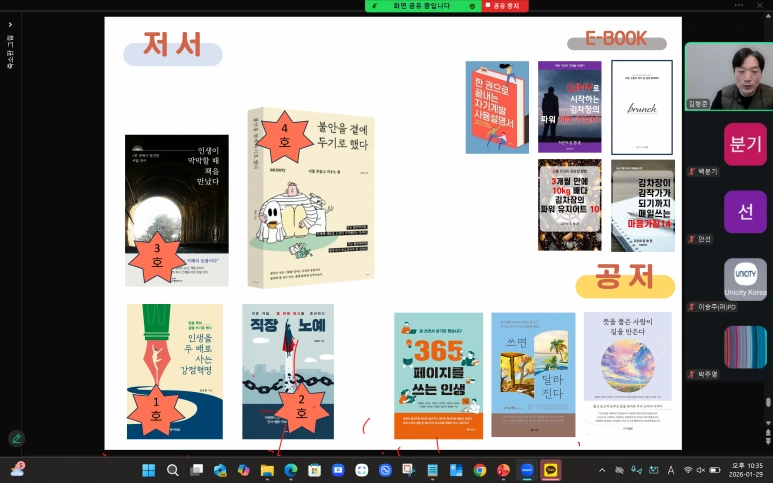Click the 4호 star badge
This screenshot has width=773, height=483.
tap(284, 136)
